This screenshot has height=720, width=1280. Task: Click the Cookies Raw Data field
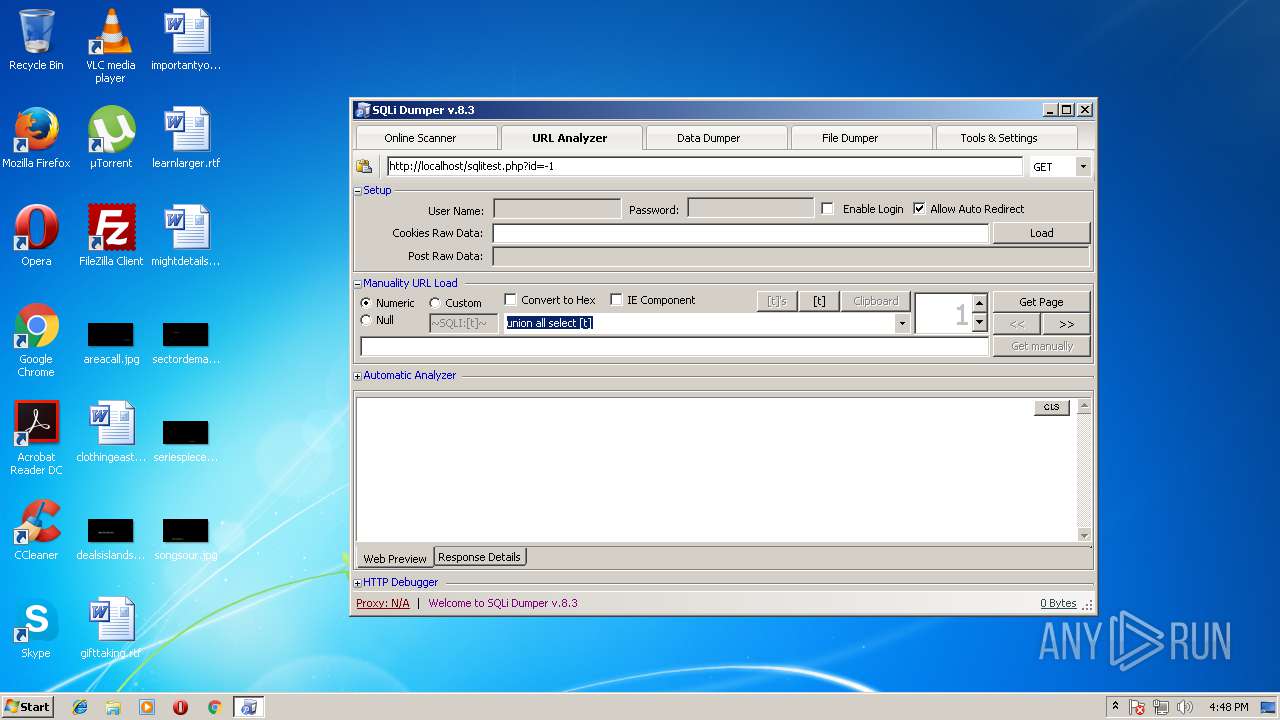pyautogui.click(x=740, y=233)
